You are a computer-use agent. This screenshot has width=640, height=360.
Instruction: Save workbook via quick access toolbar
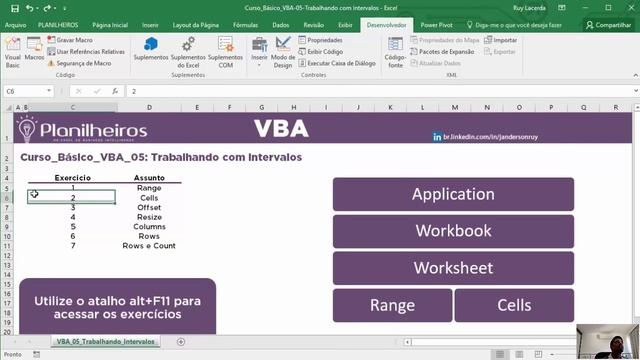(x=15, y=8)
